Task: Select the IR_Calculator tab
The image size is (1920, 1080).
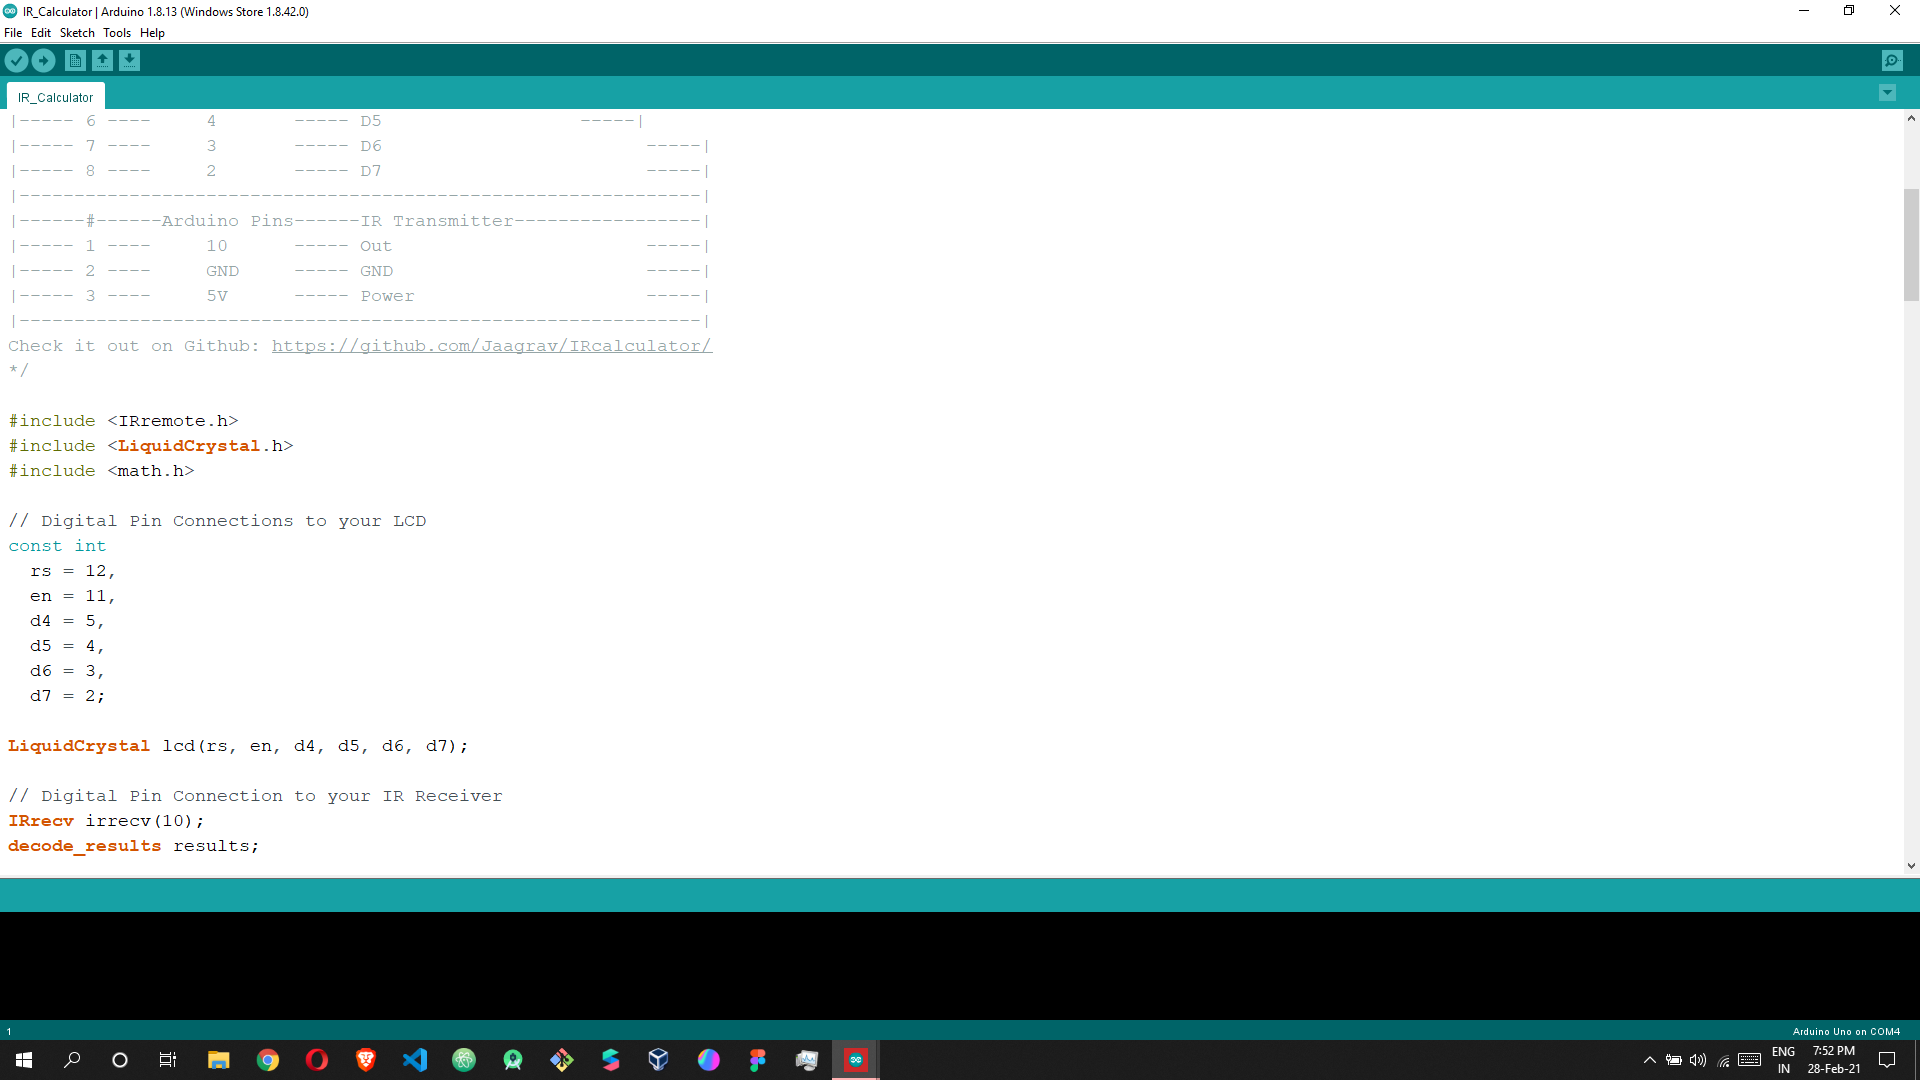Action: pos(55,96)
